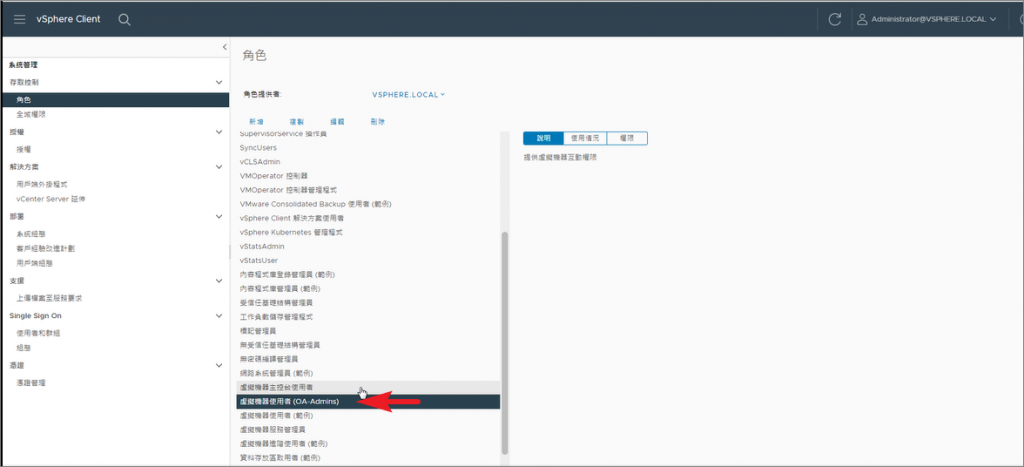This screenshot has width=1024, height=467.
Task: Click the 編輯 role button
Action: coord(337,122)
